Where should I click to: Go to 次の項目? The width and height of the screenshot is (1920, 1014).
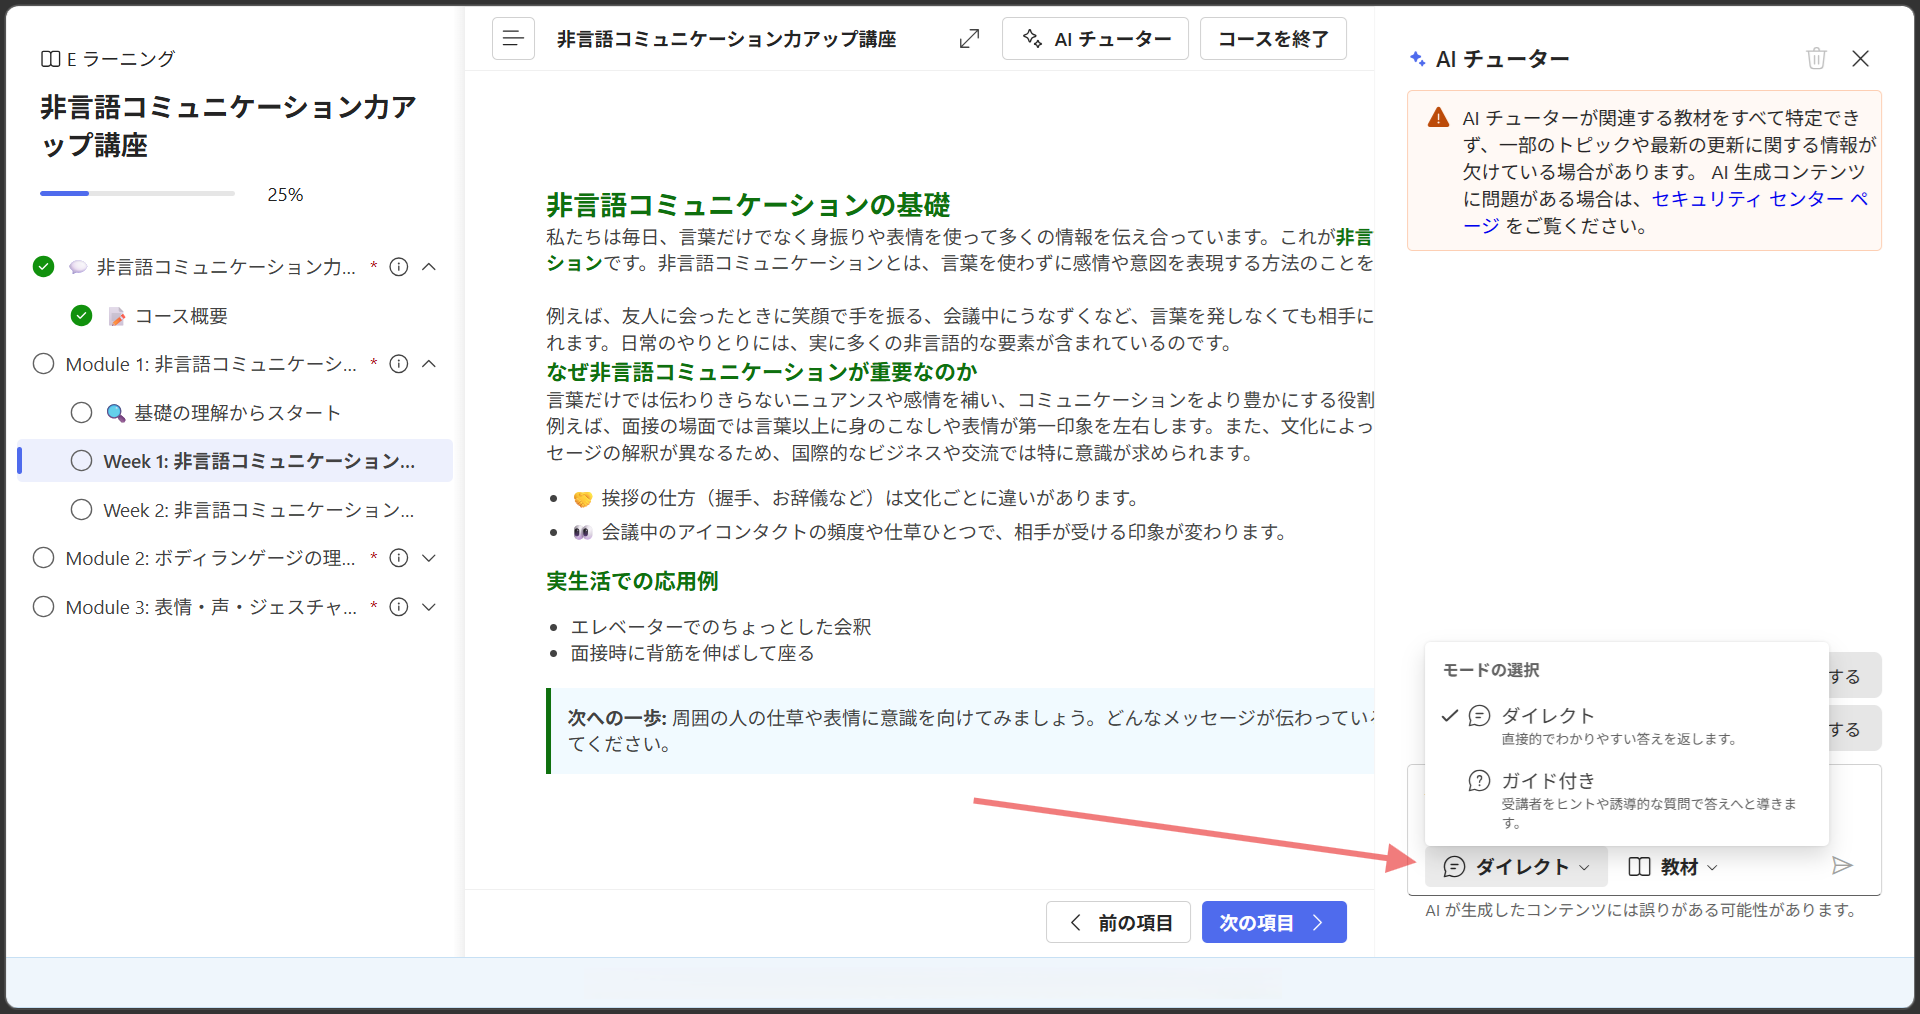pyautogui.click(x=1274, y=922)
